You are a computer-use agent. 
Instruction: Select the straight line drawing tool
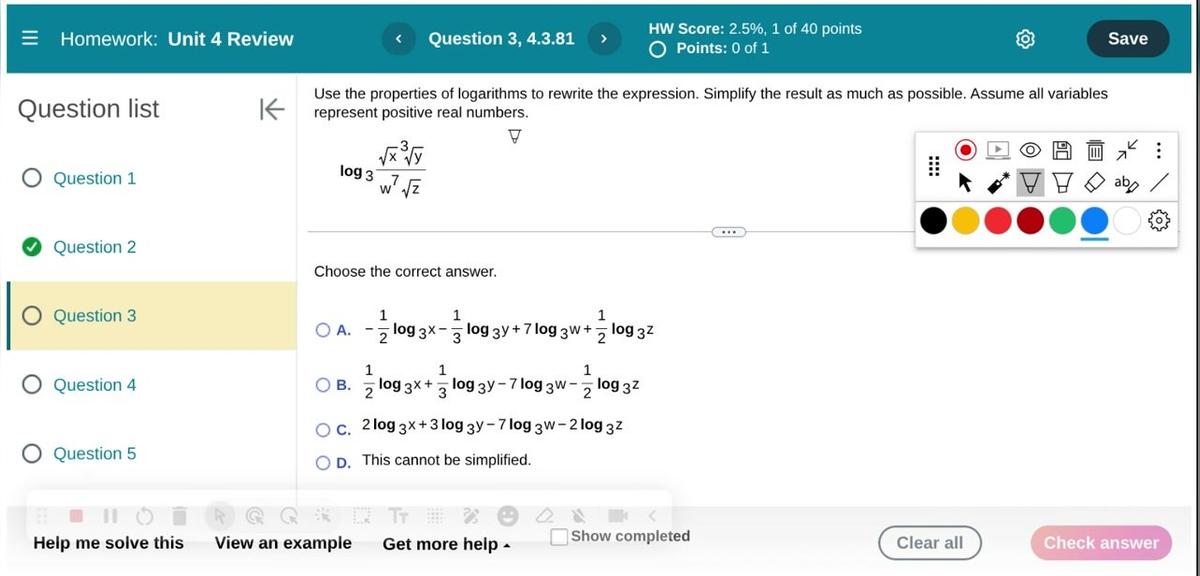point(1158,182)
